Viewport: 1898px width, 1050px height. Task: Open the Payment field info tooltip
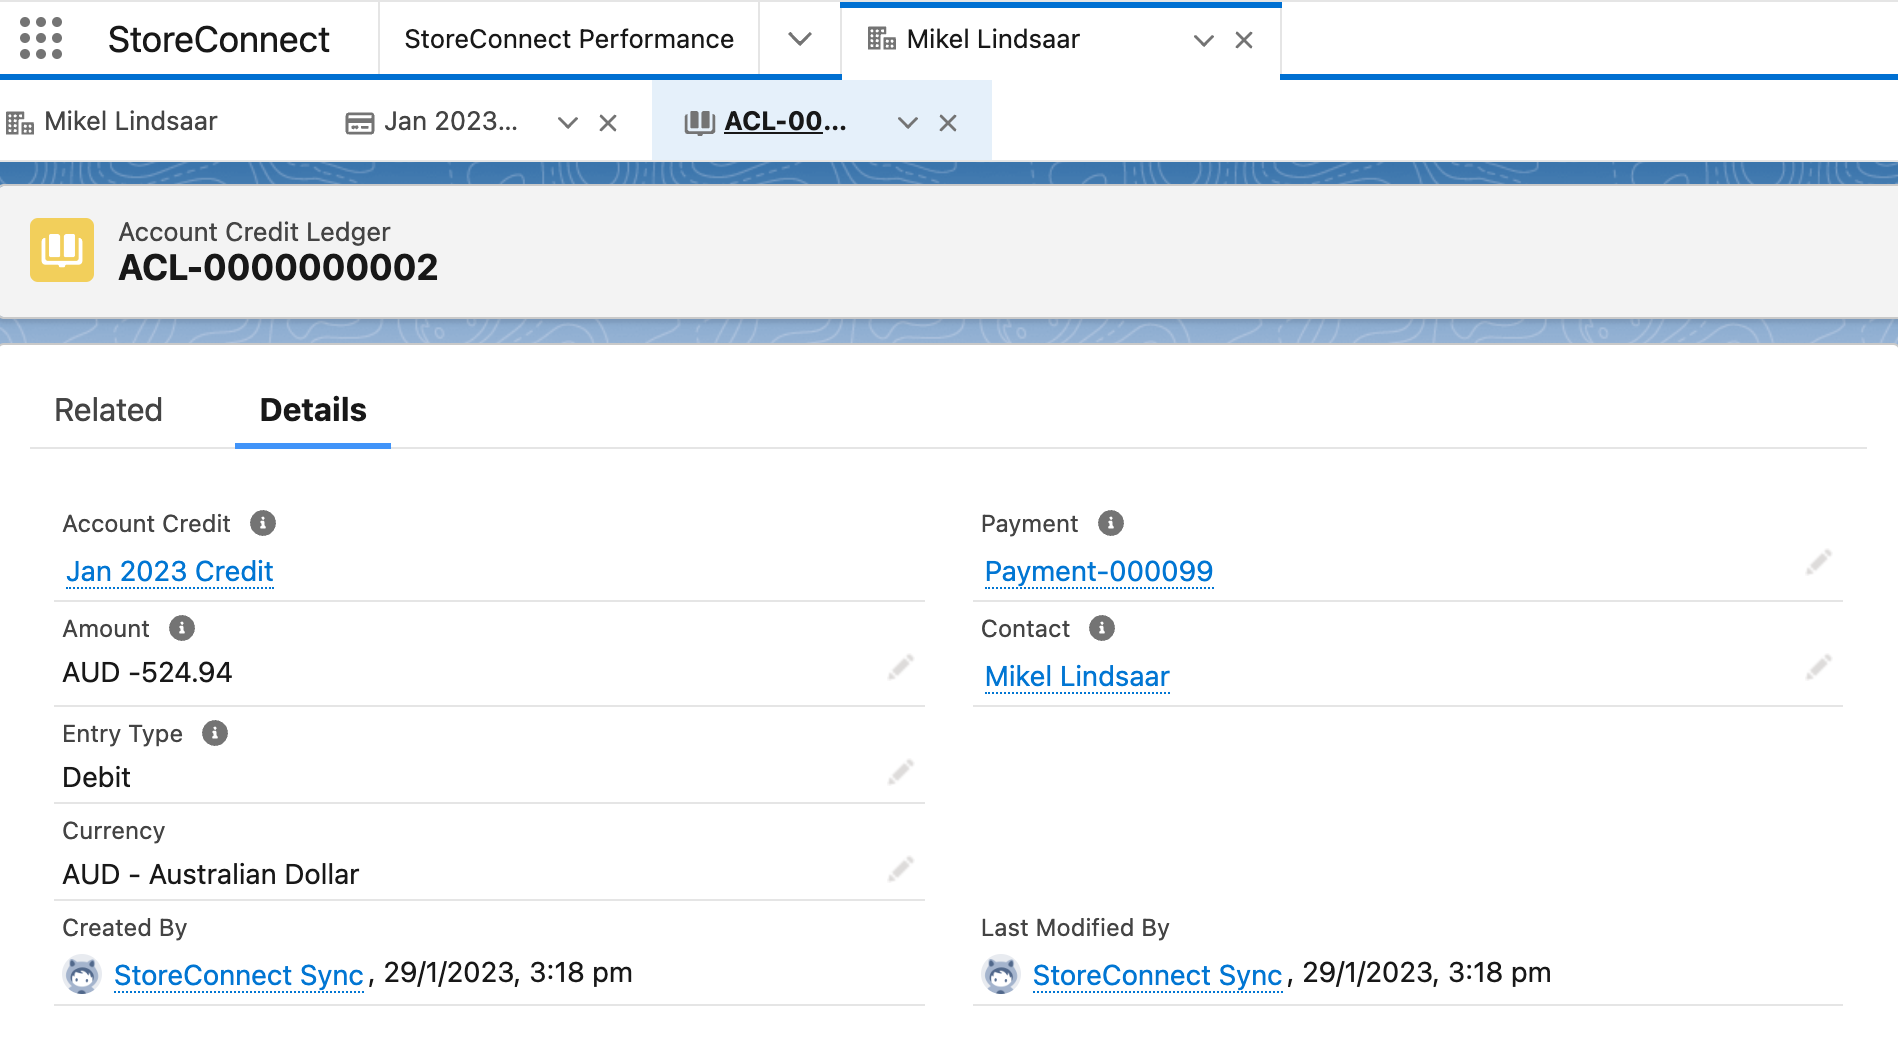click(x=1110, y=522)
